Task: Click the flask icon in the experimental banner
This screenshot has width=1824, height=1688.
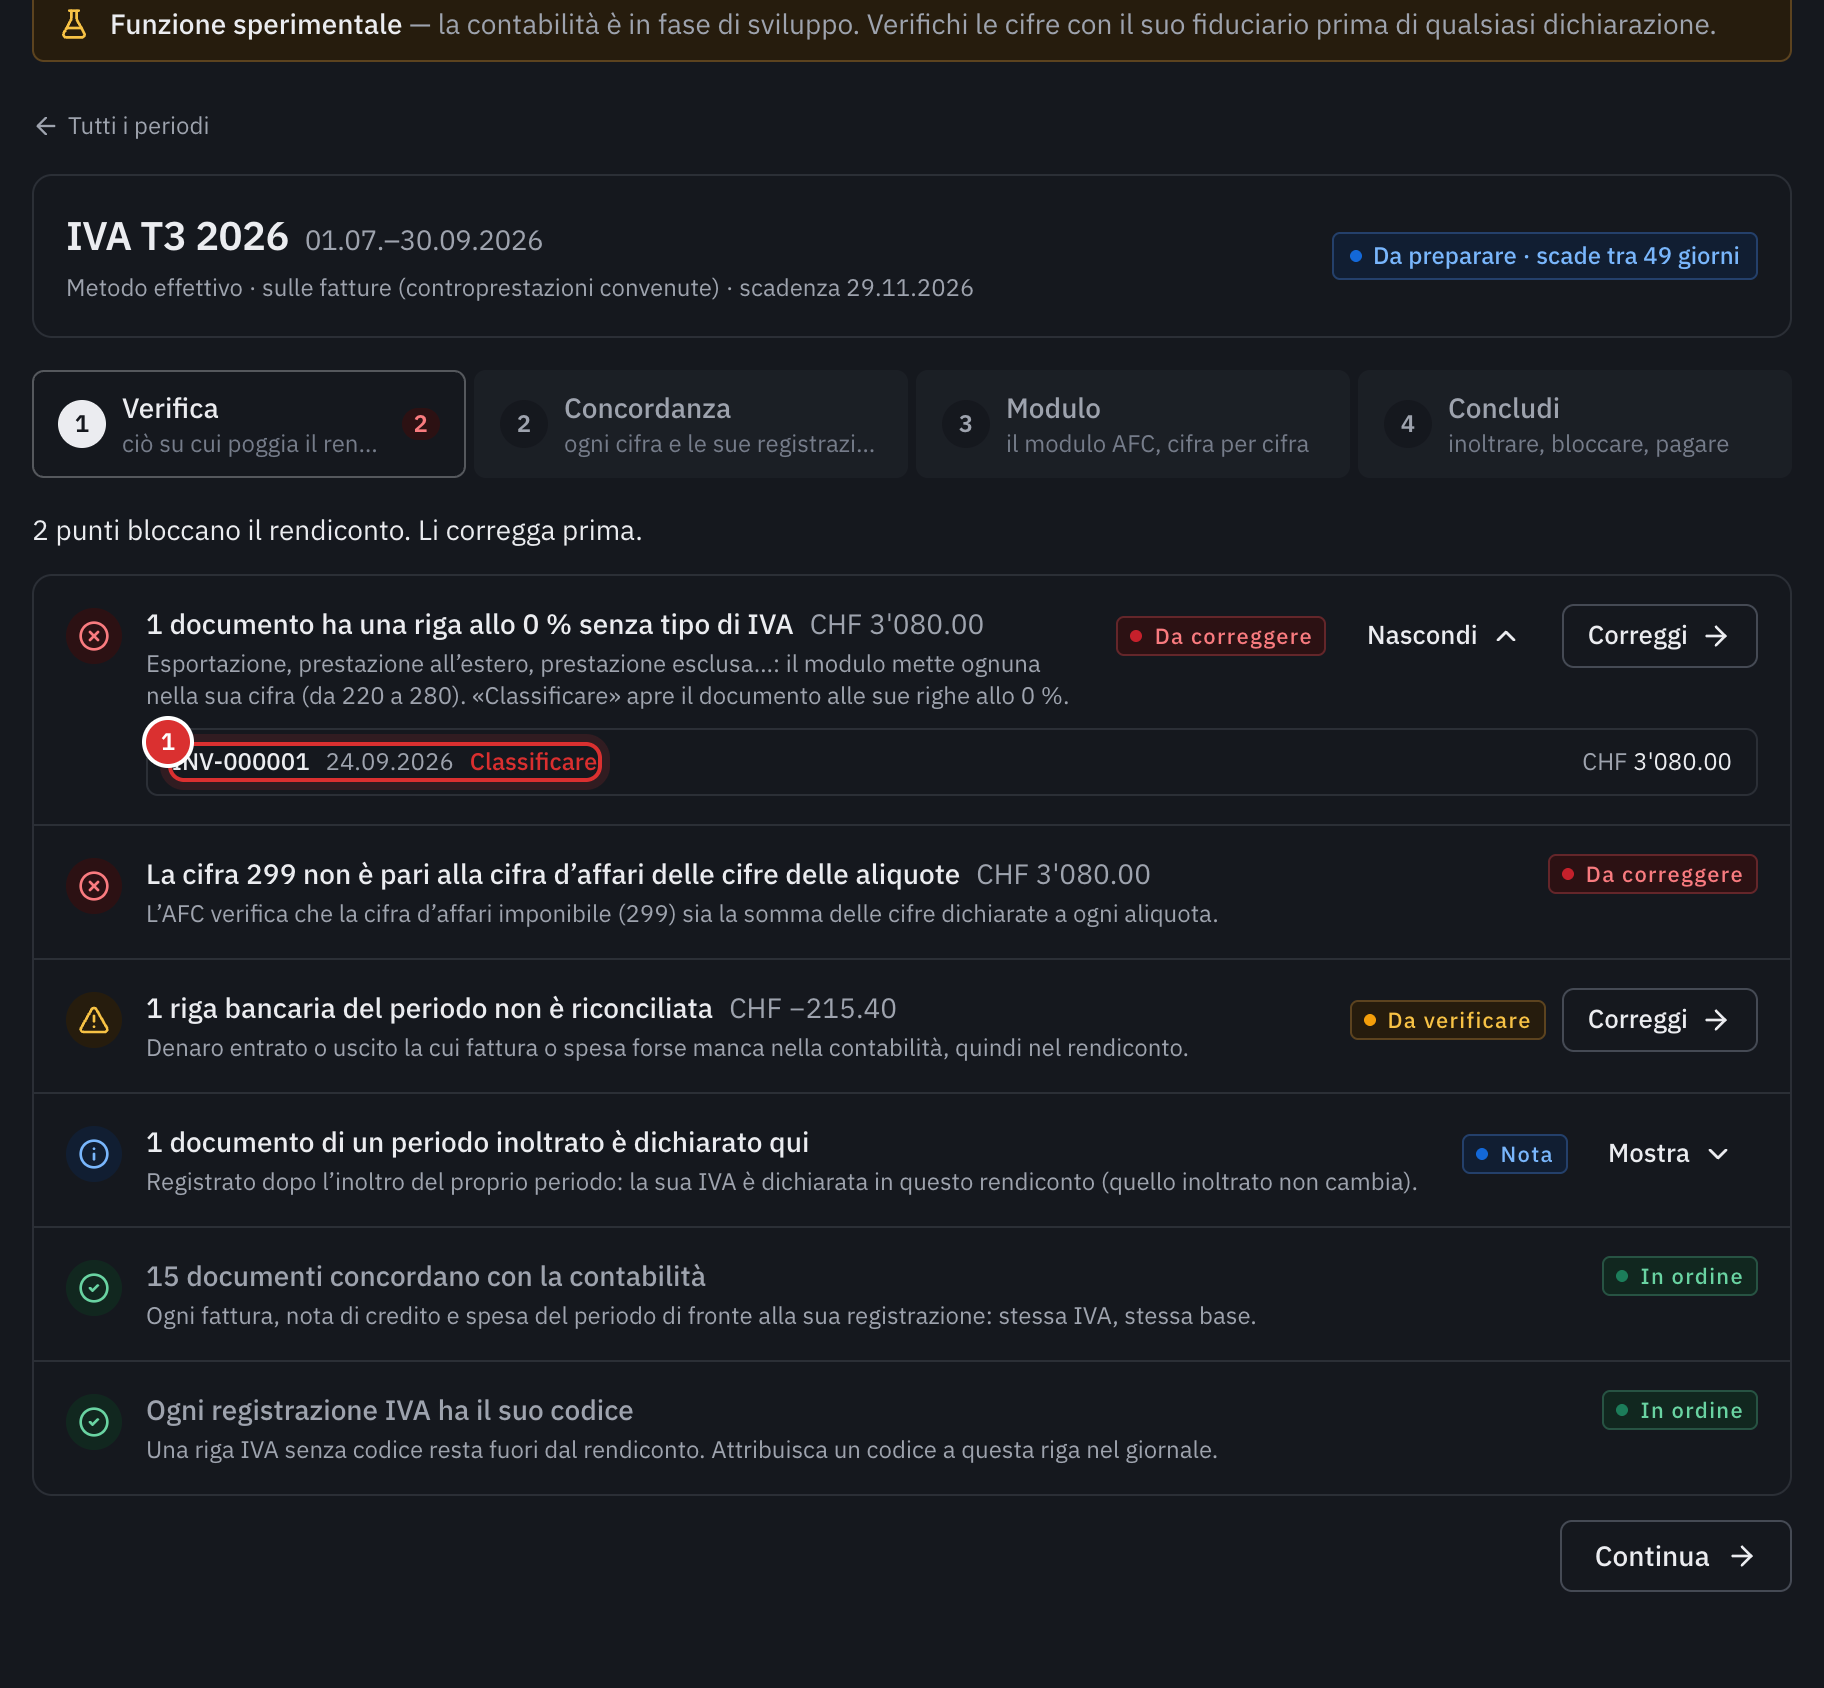Action: [x=74, y=24]
